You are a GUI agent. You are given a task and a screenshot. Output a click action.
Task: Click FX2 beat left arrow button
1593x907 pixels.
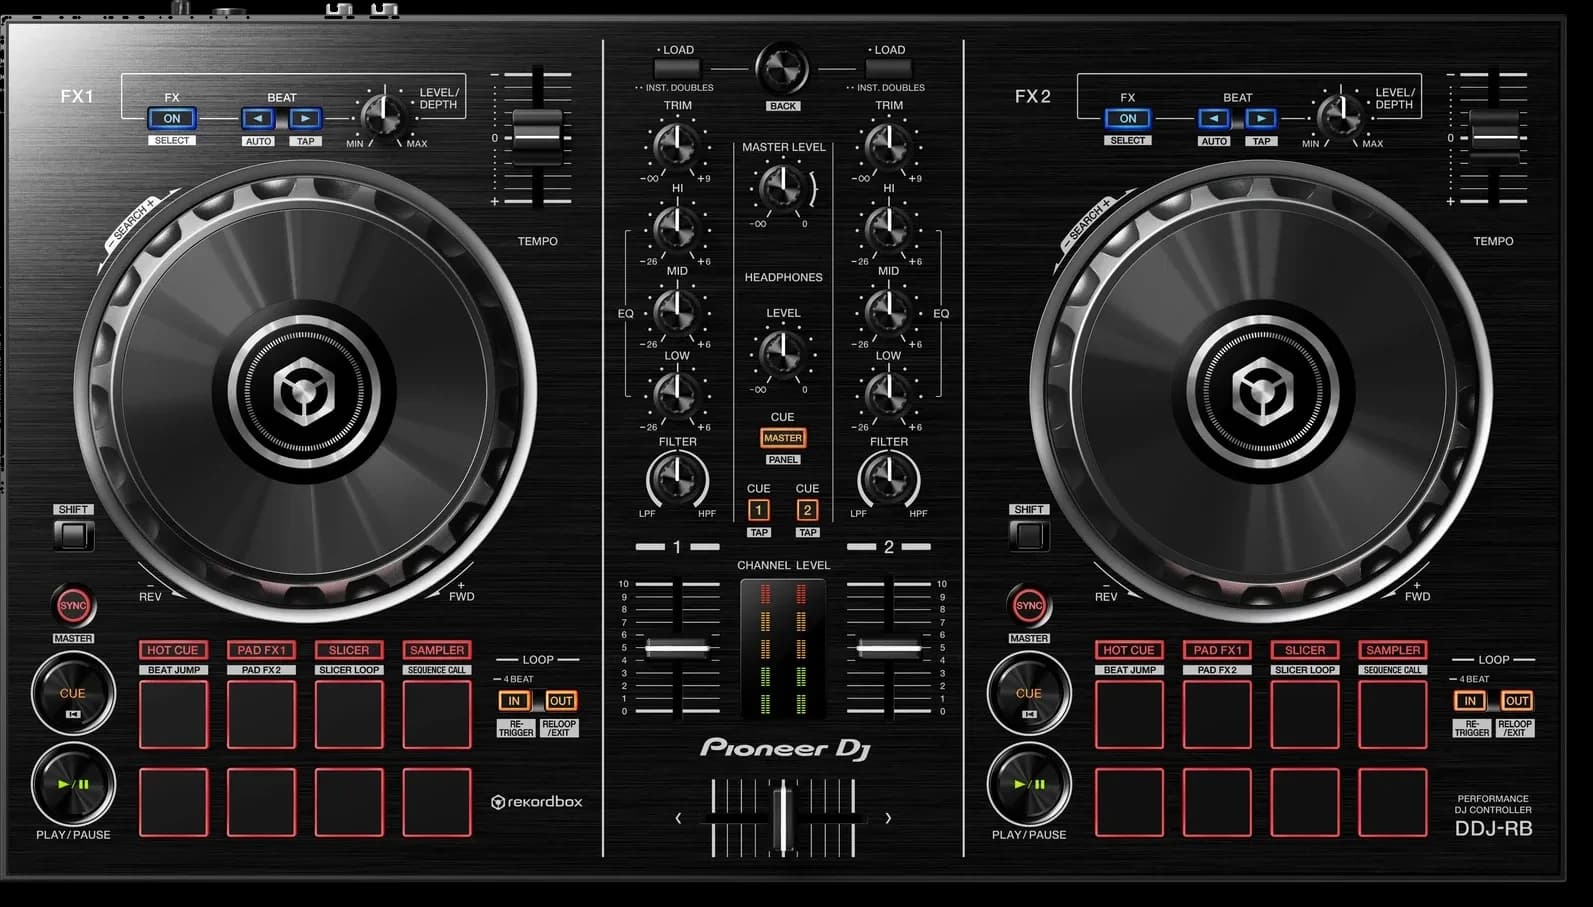click(1214, 118)
